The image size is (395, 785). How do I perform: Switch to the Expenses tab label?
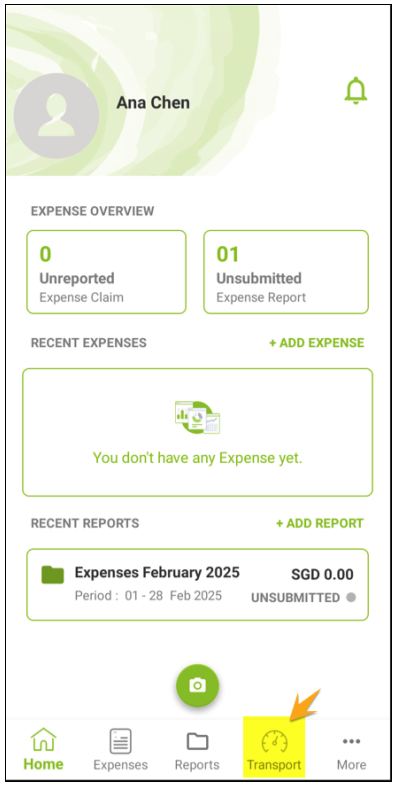tap(121, 765)
